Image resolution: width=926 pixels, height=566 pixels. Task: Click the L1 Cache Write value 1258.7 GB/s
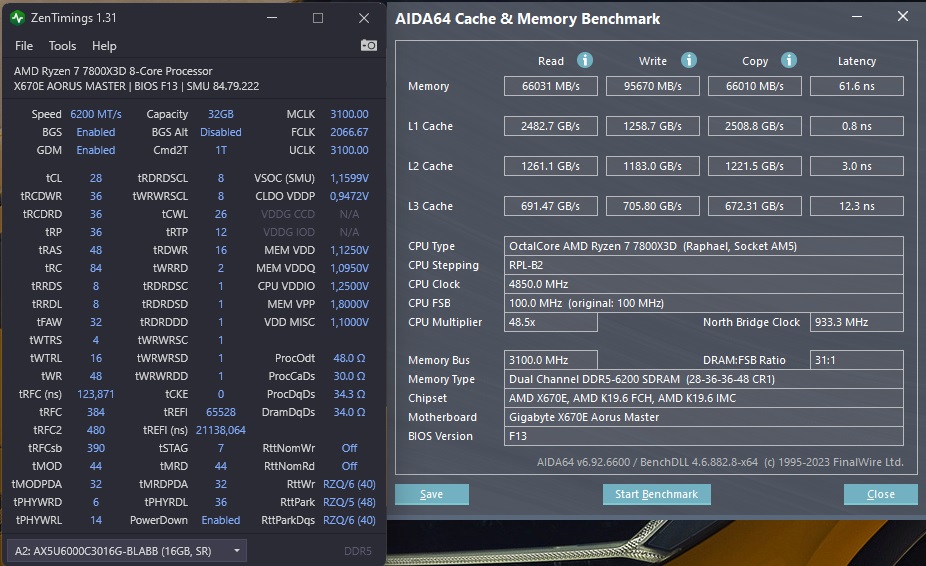[653, 126]
